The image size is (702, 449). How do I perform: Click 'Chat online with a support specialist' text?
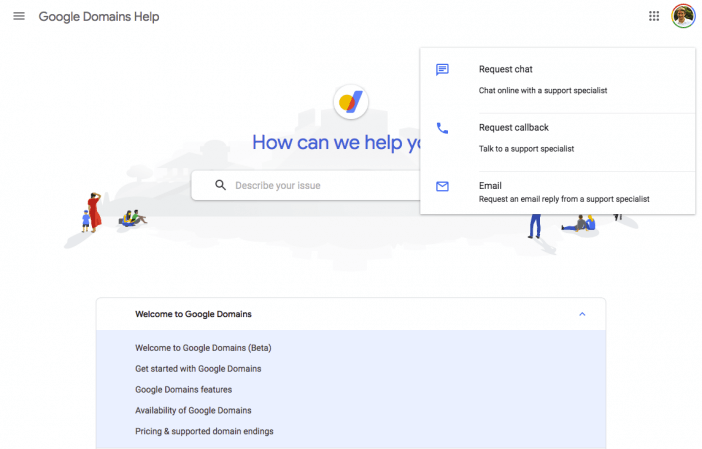click(543, 90)
